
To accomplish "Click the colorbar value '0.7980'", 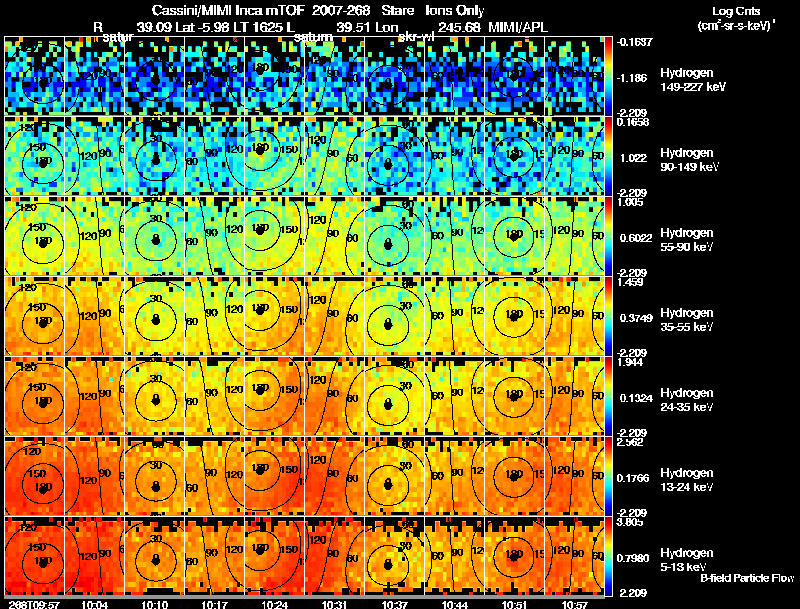I will coord(635,558).
